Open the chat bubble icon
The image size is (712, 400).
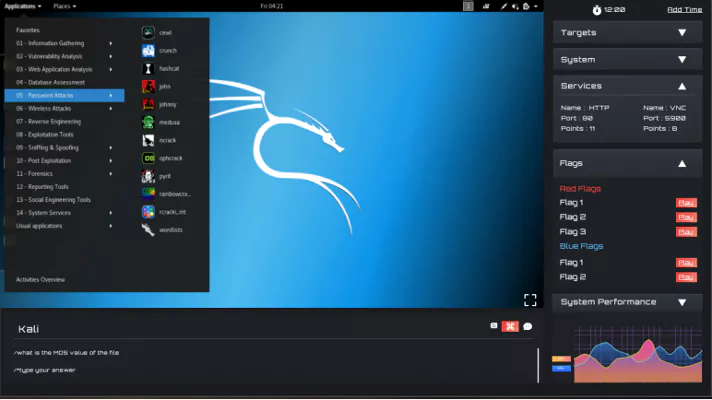point(527,326)
